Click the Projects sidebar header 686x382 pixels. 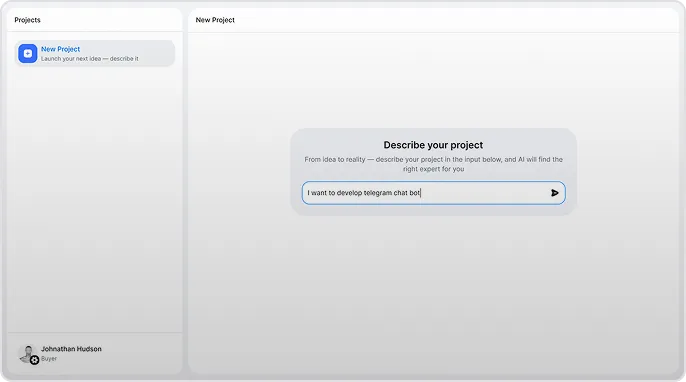pyautogui.click(x=27, y=20)
